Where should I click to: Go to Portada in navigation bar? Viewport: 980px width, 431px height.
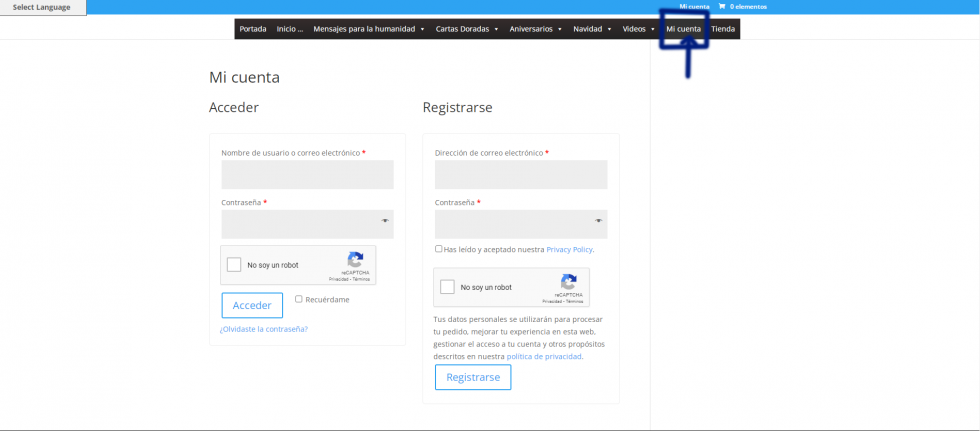pos(253,29)
